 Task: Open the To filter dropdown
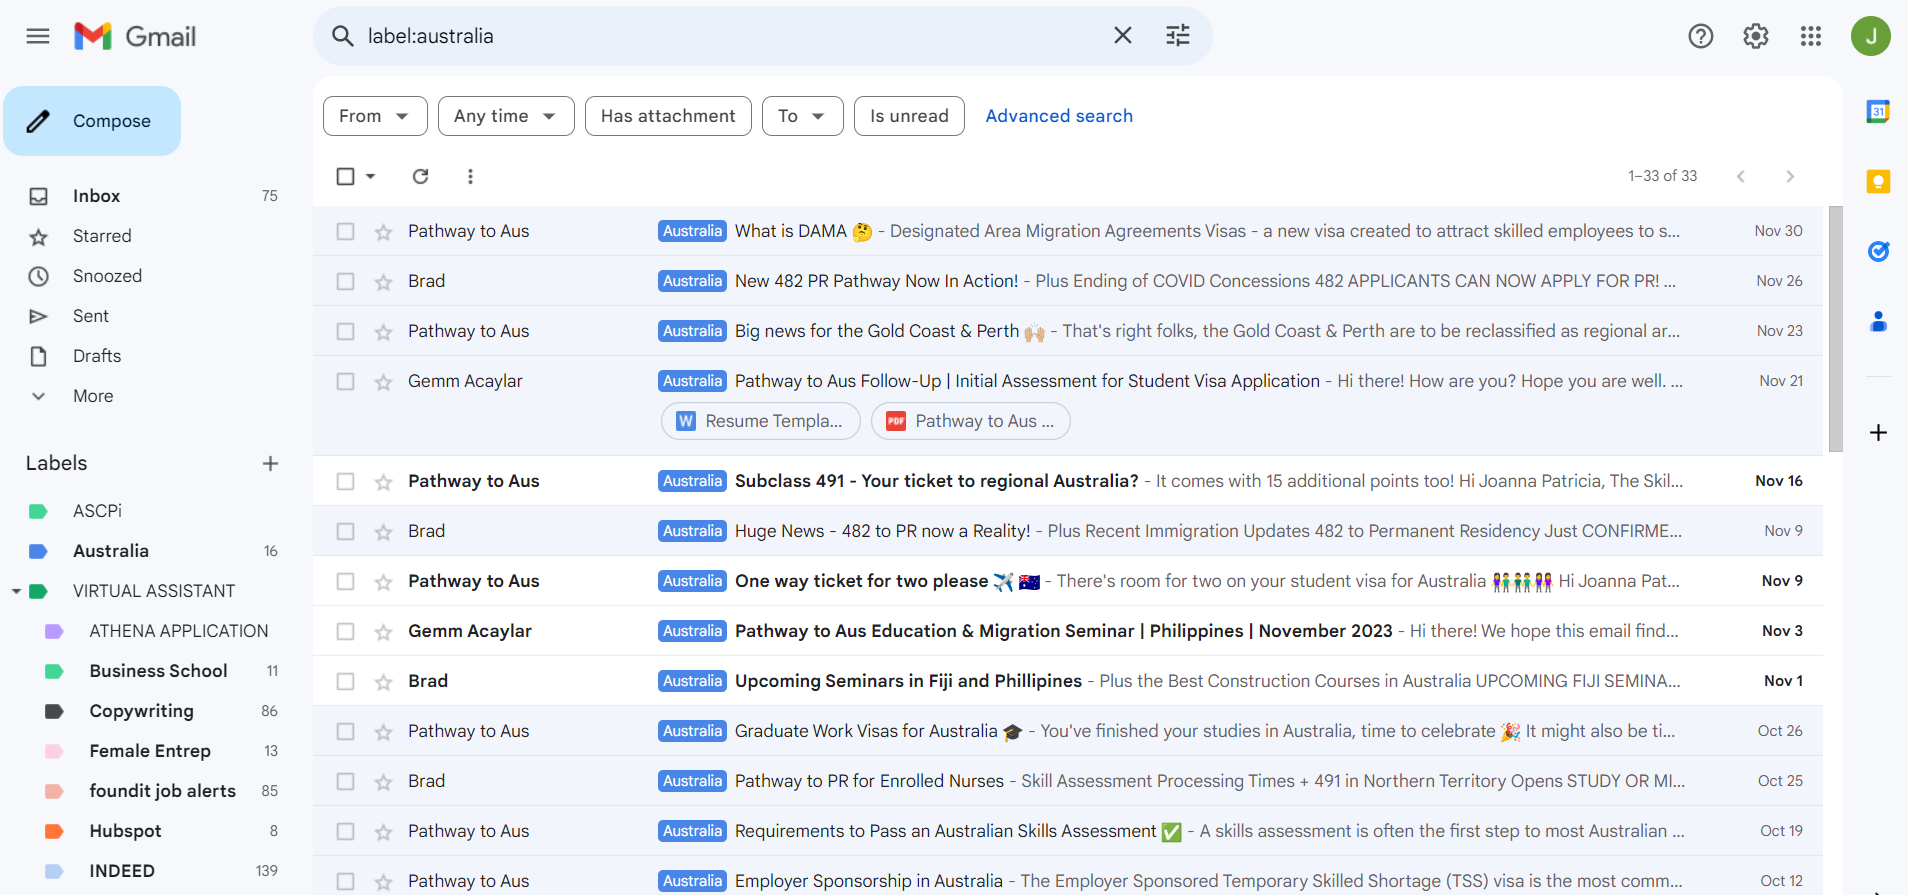click(802, 116)
